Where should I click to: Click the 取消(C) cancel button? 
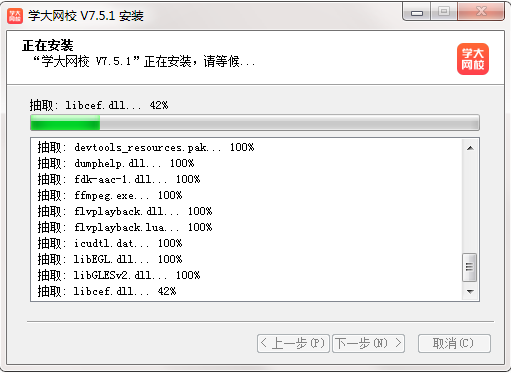(x=454, y=343)
